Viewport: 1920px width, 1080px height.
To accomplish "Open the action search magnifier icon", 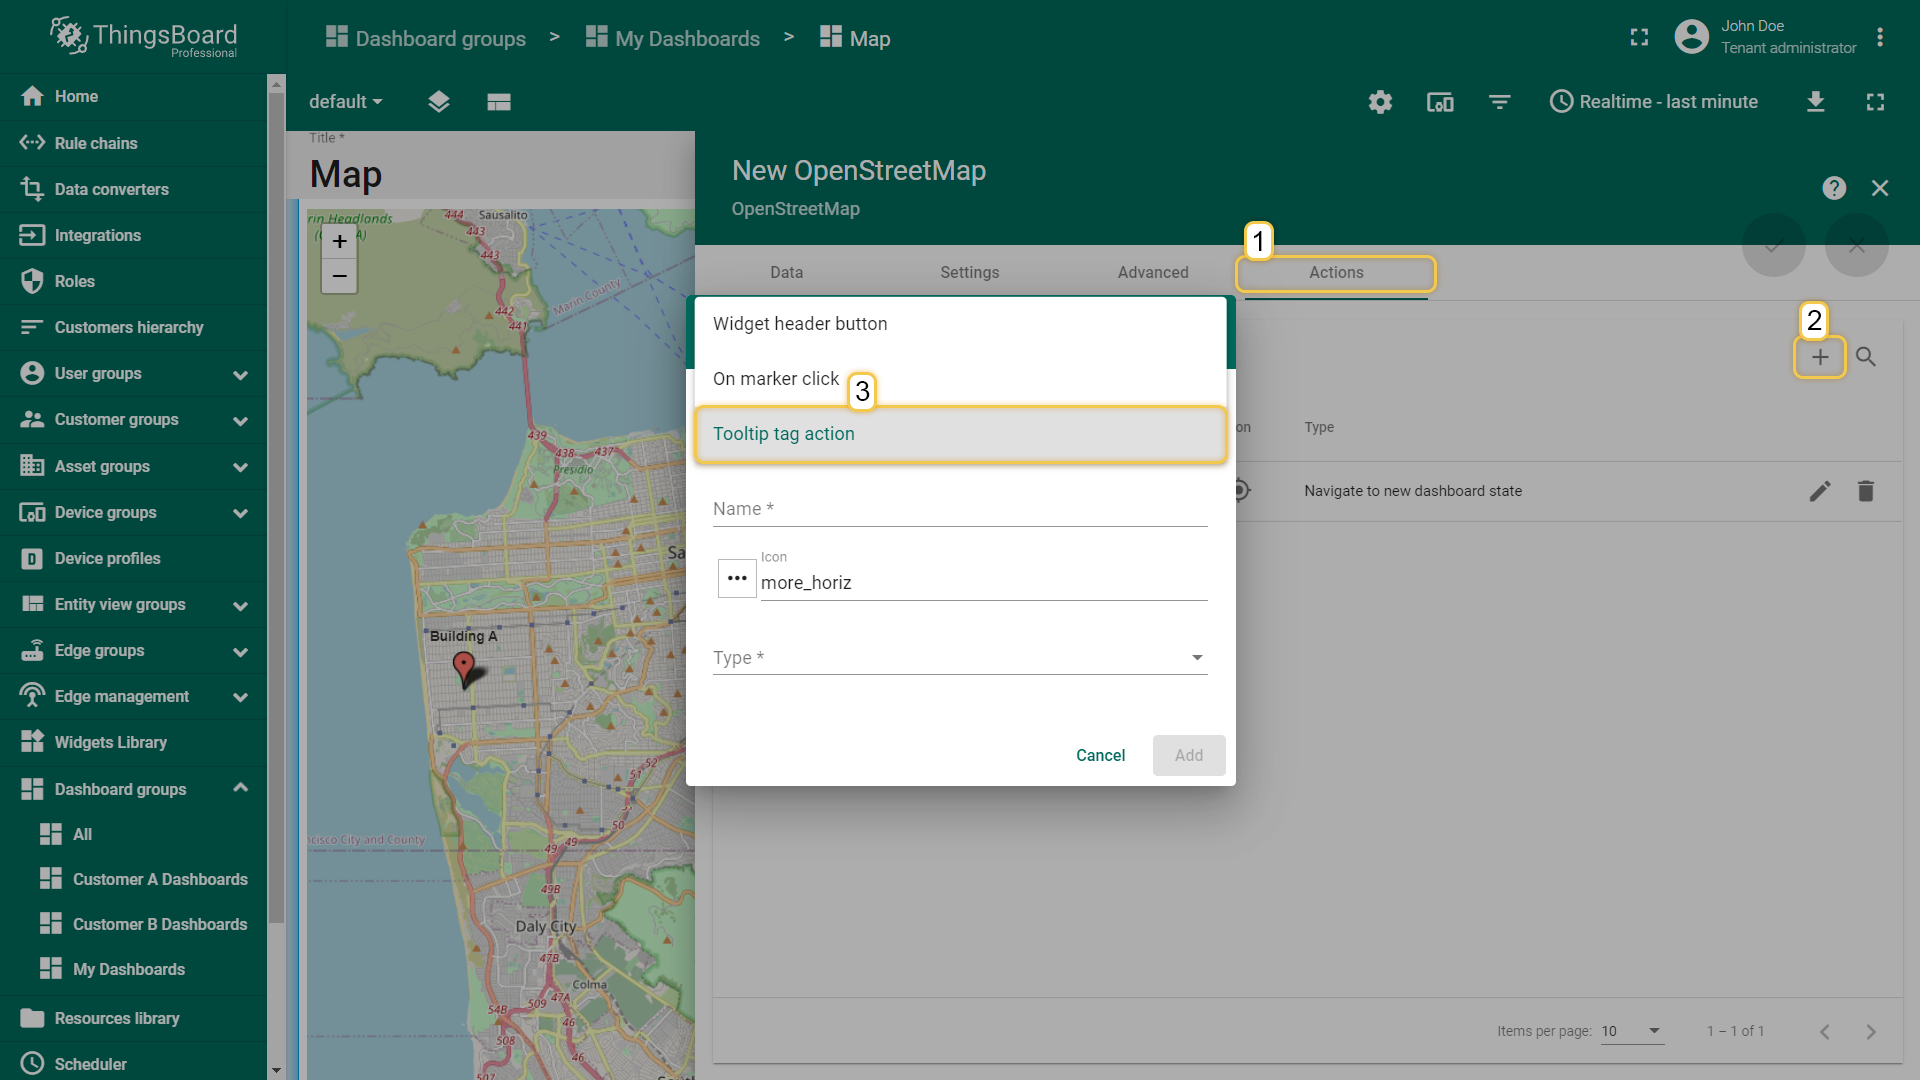I will pyautogui.click(x=1865, y=357).
